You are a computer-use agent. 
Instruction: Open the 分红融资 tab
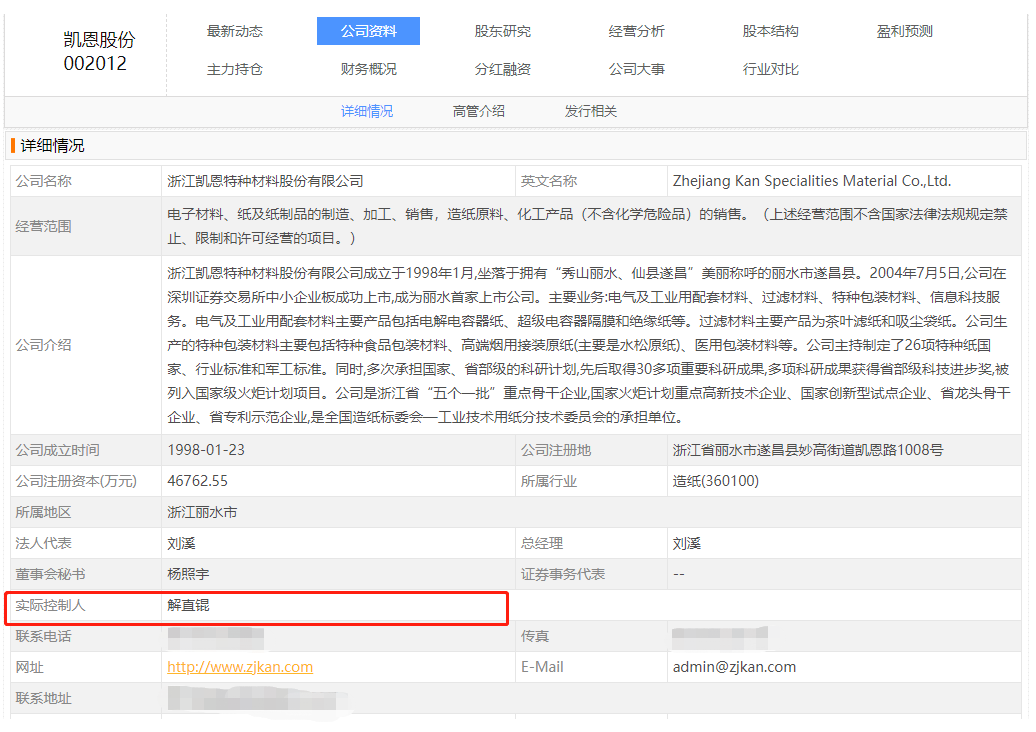502,69
